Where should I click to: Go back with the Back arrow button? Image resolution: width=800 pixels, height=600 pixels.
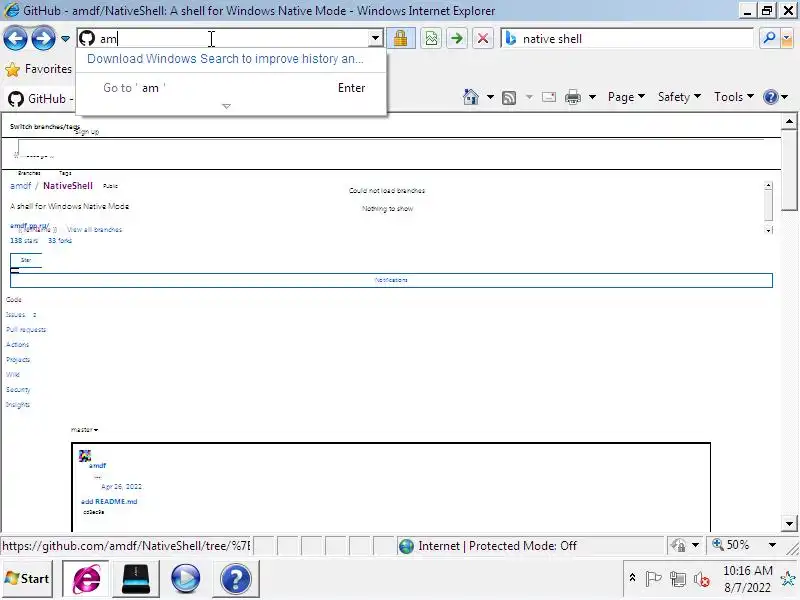point(15,39)
